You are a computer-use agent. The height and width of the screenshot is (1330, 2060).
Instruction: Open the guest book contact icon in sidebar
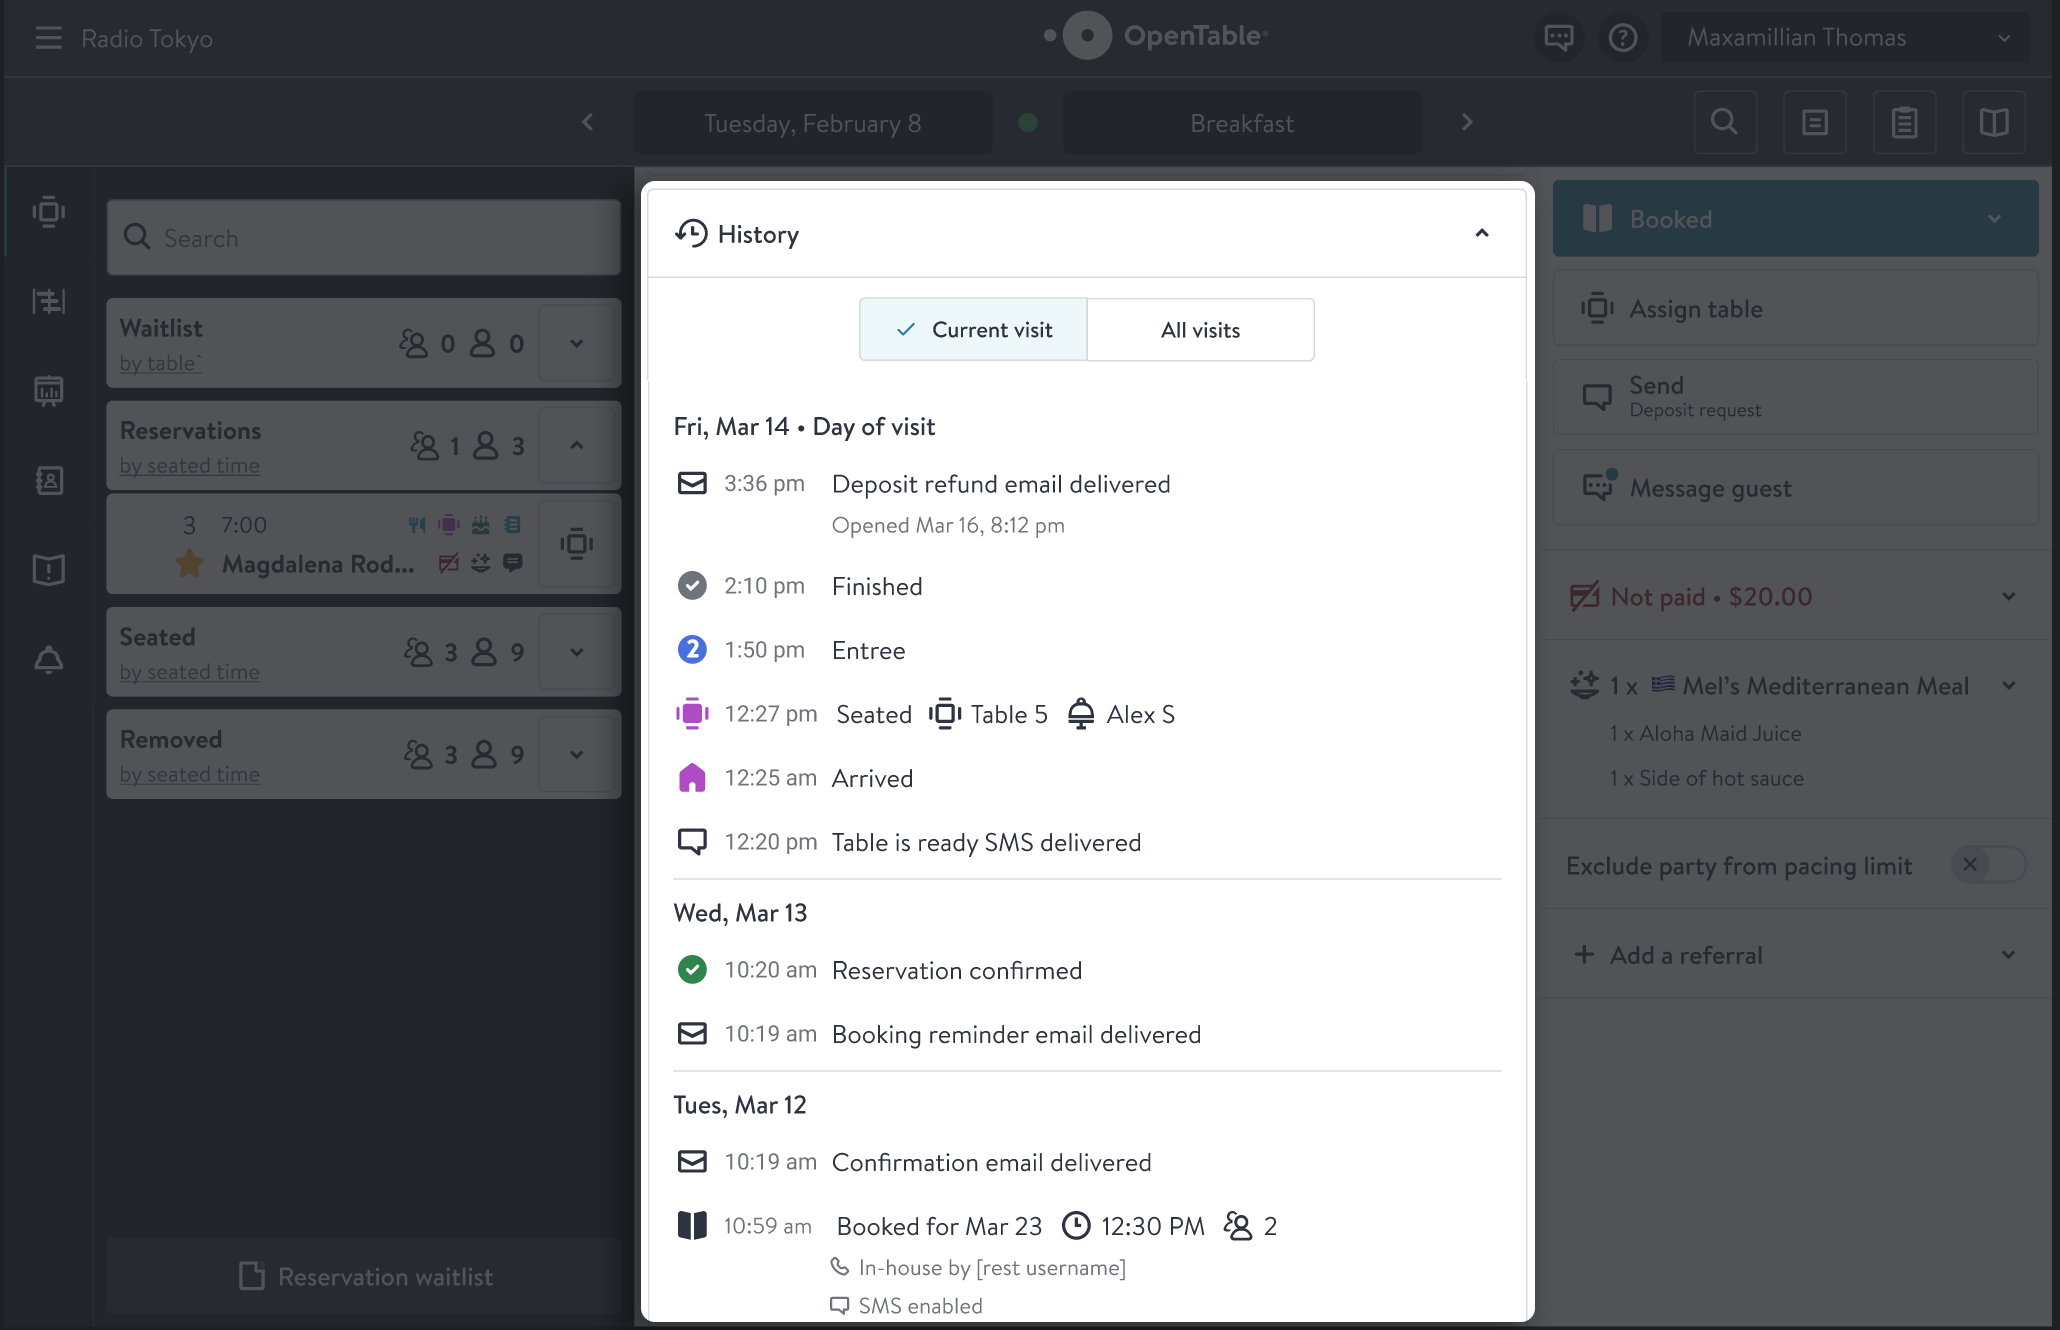pyautogui.click(x=48, y=480)
